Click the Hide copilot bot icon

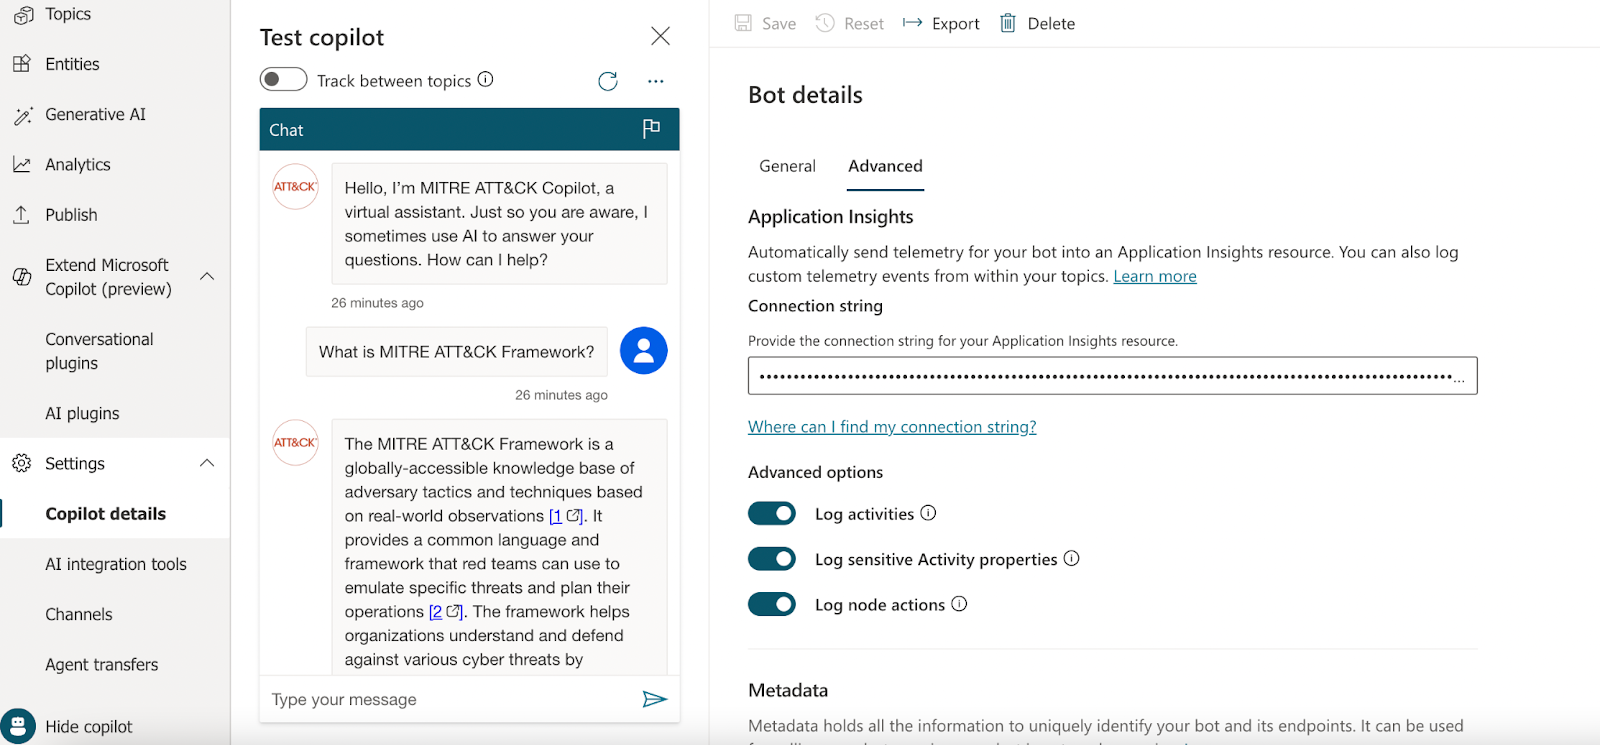[18, 726]
